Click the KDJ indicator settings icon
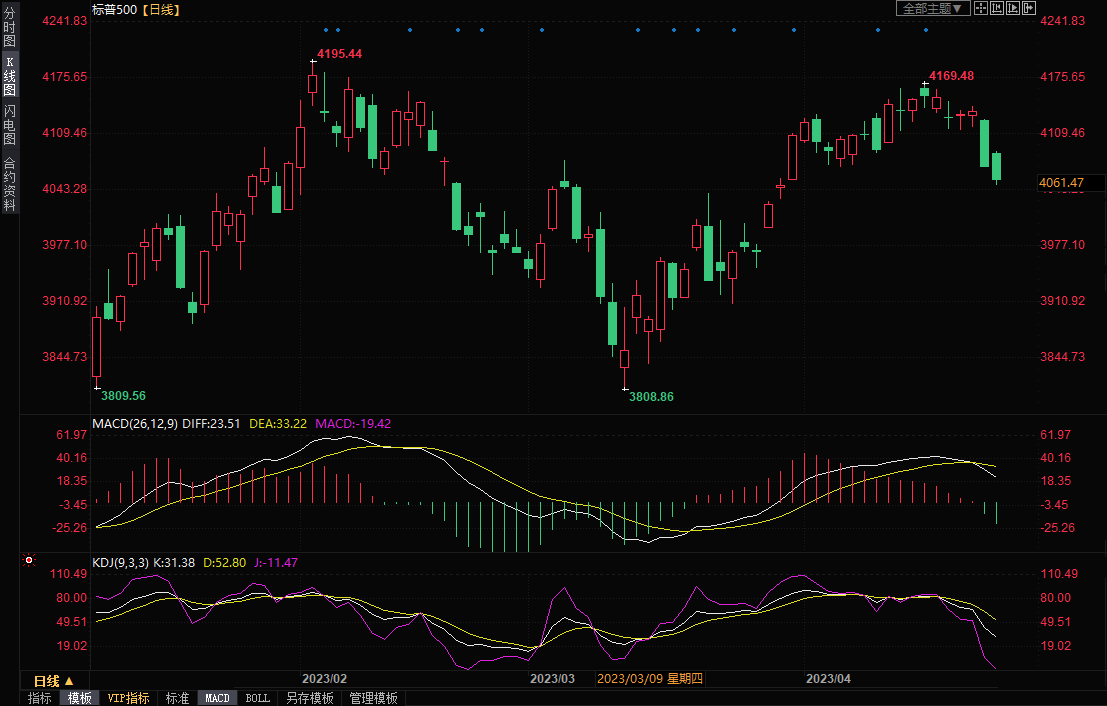 pyautogui.click(x=28, y=562)
